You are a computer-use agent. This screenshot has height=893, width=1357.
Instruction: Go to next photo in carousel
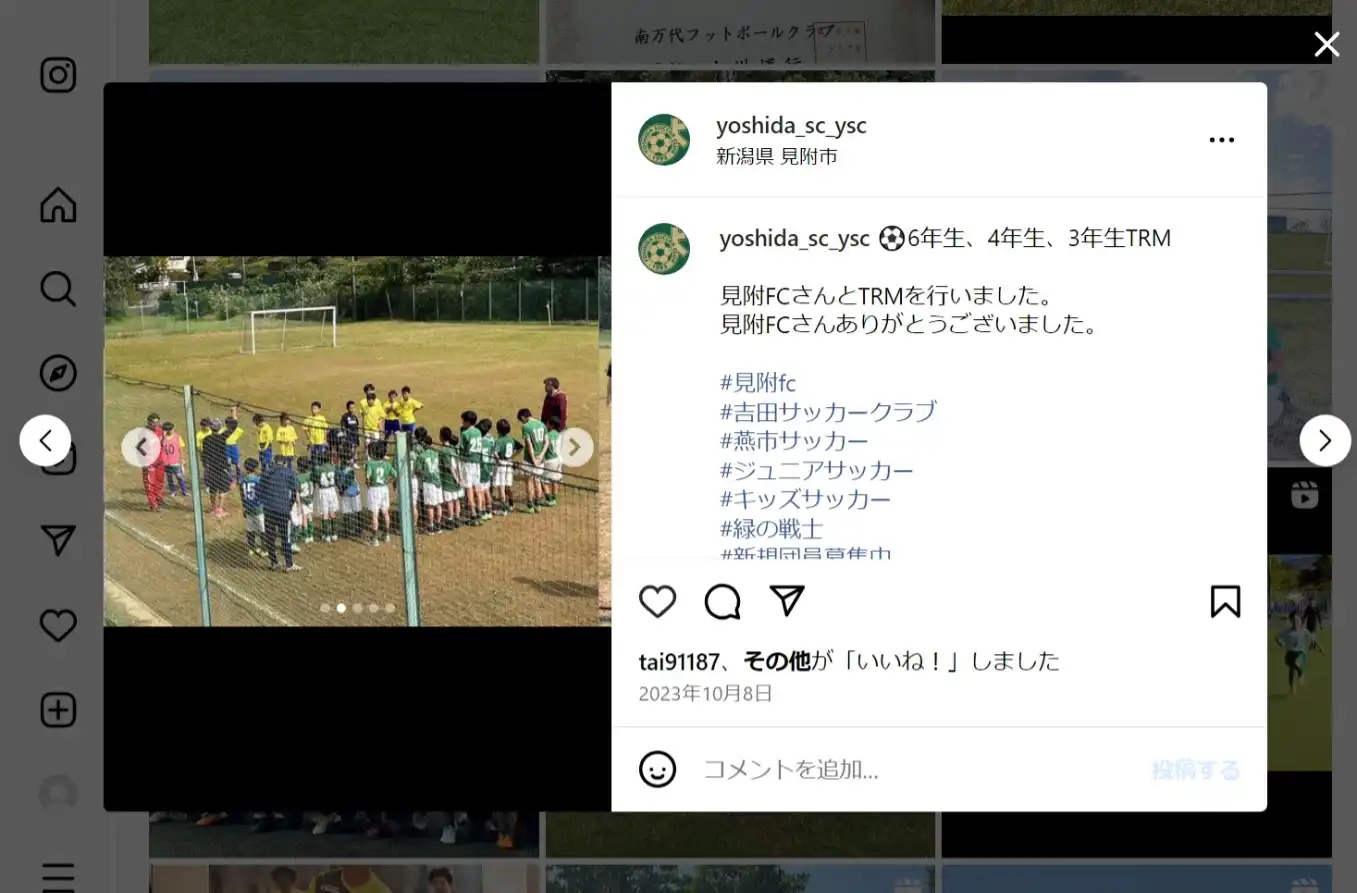pos(575,447)
